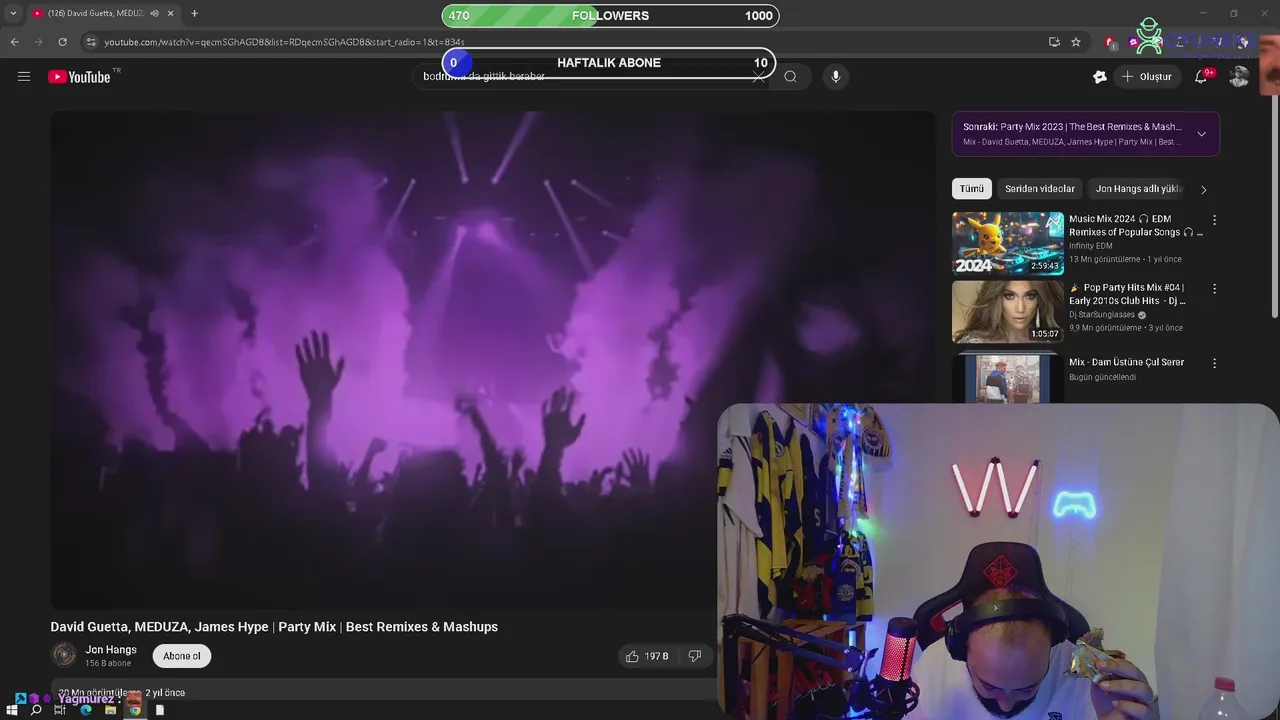Select the Seriden videolar filter chip
The height and width of the screenshot is (720, 1280).
tap(1039, 189)
